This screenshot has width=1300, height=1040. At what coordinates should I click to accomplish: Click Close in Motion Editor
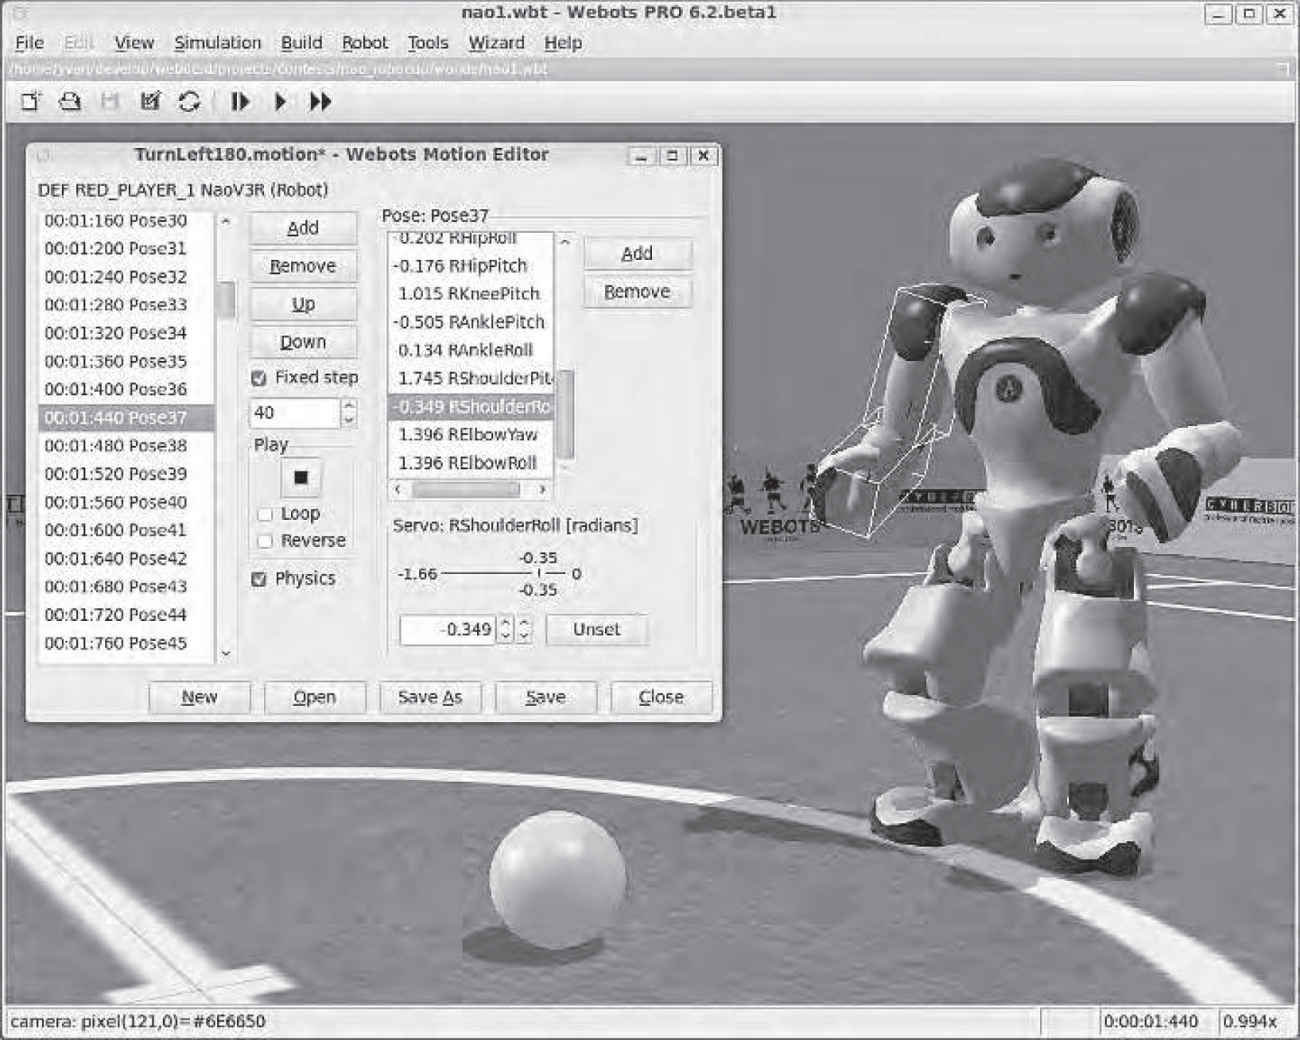click(661, 698)
